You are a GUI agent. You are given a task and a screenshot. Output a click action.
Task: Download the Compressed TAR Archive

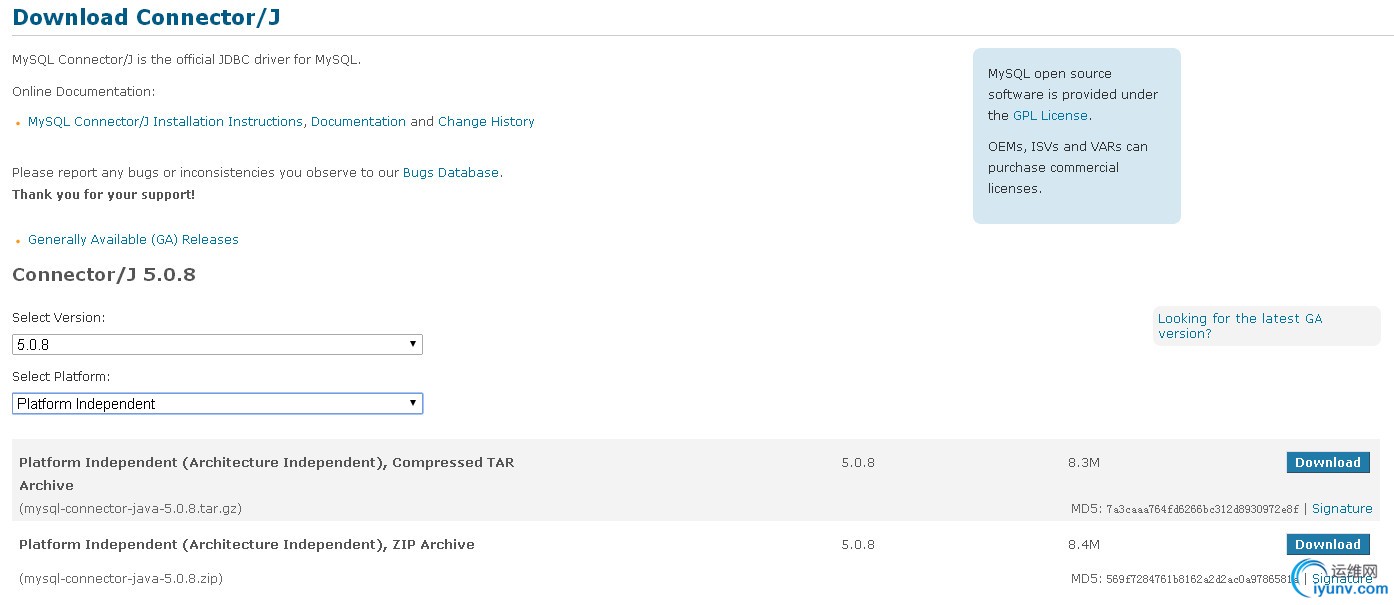tap(1328, 462)
